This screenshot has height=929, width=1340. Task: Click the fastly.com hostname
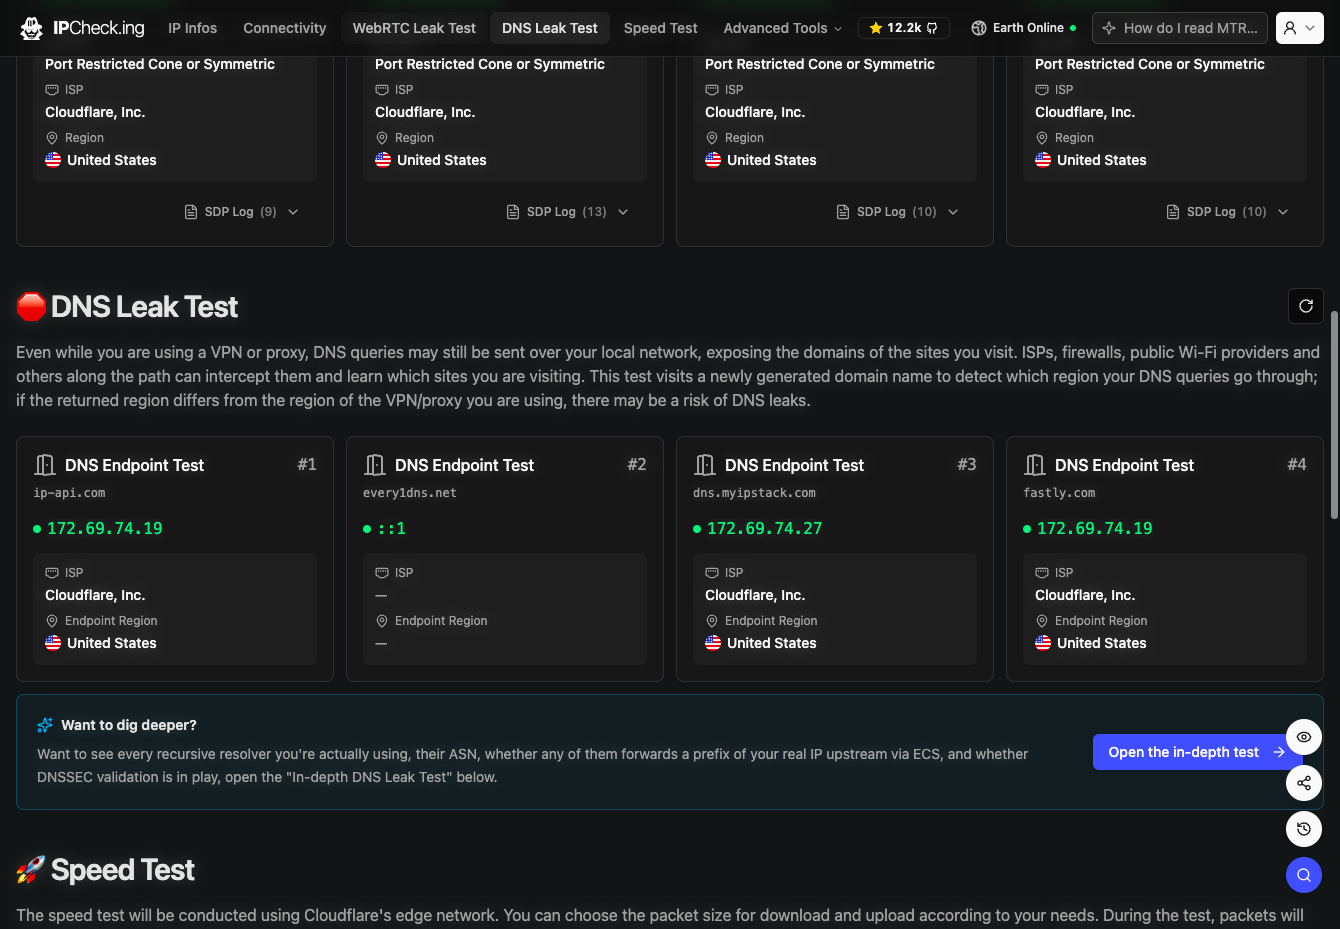1059,493
